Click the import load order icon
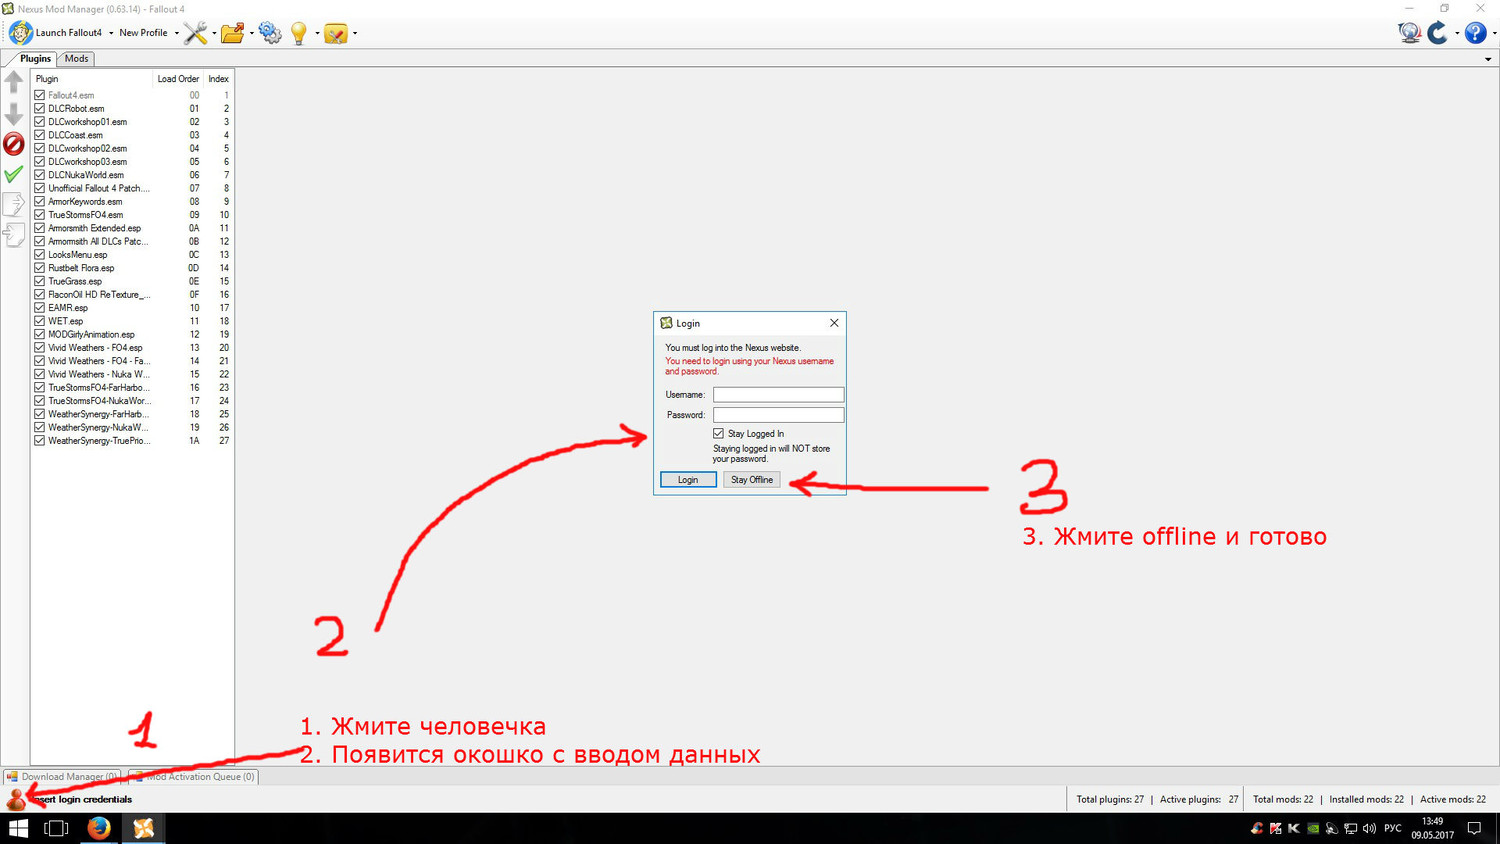The width and height of the screenshot is (1500, 844). [x=14, y=235]
